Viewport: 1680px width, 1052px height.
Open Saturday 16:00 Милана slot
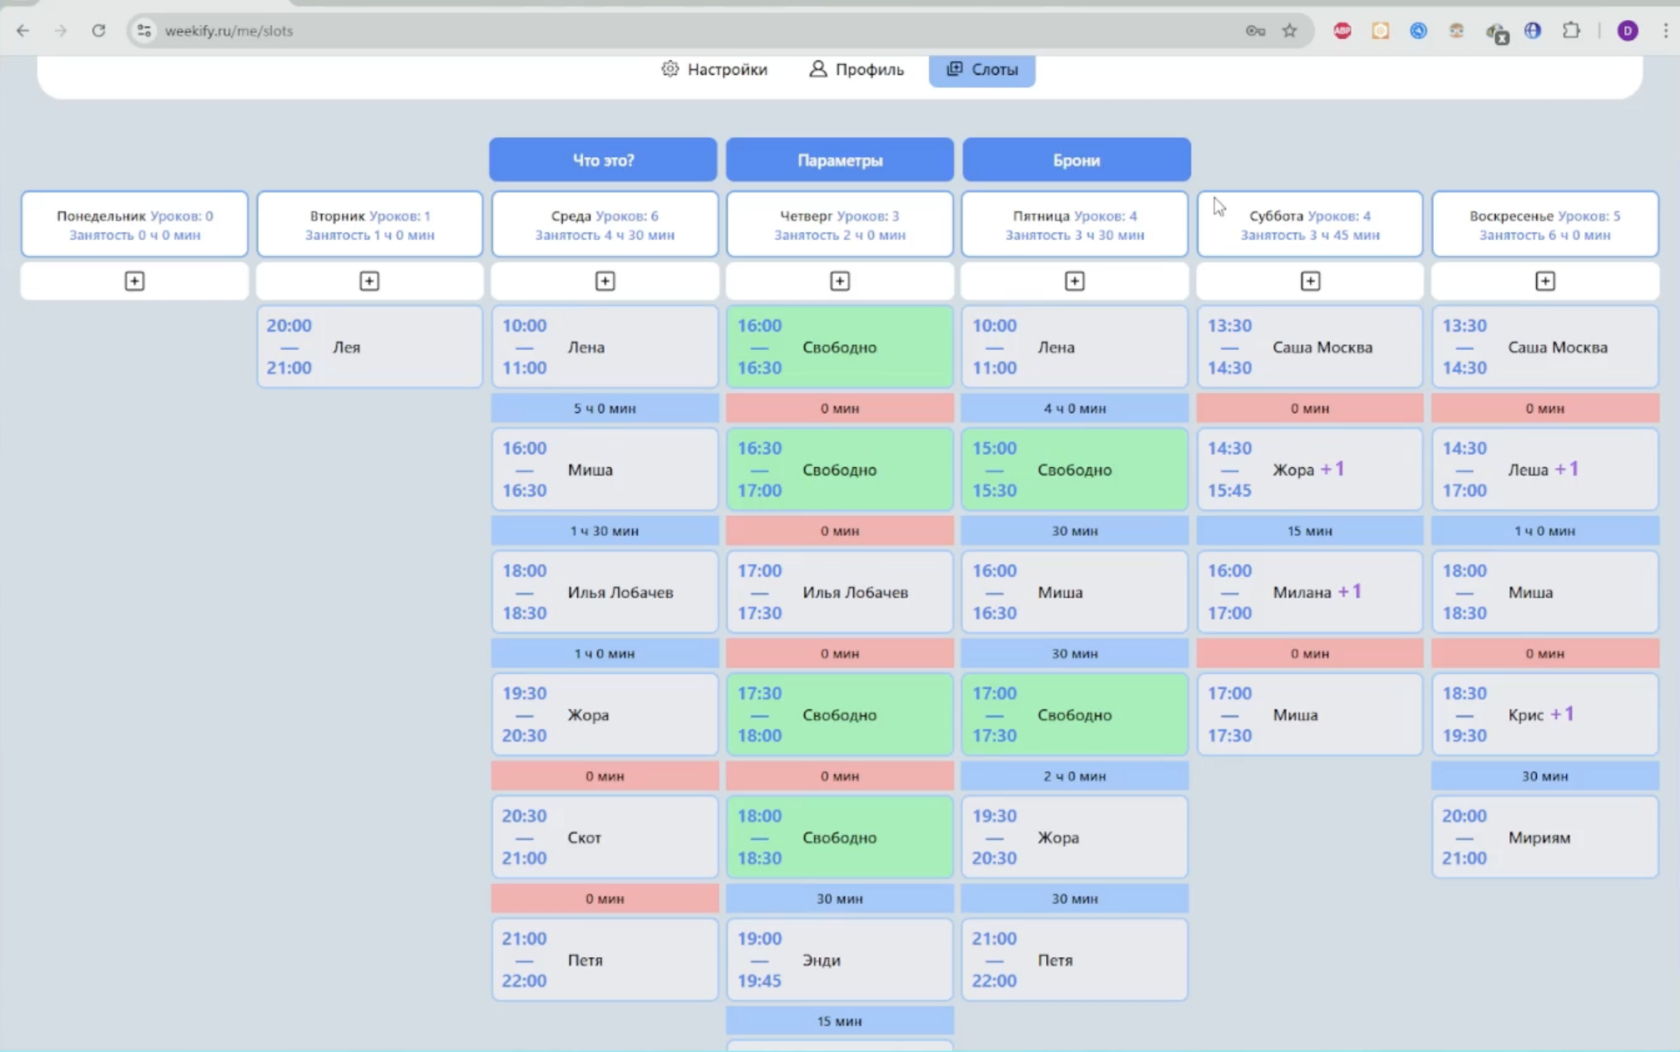coord(1310,592)
